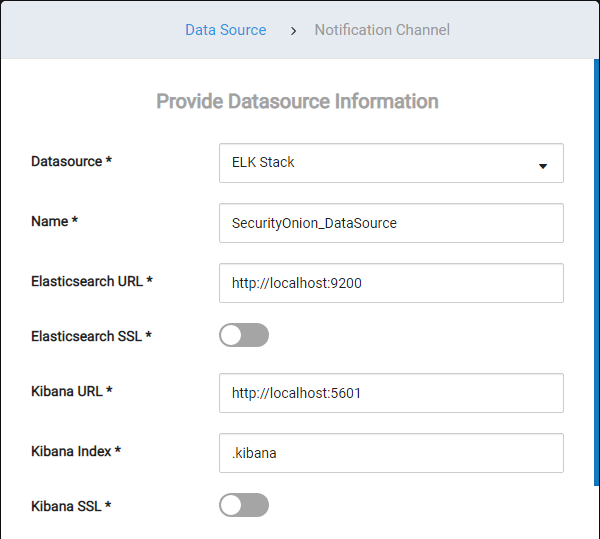
Task: Click the blue vertical scrollbar
Action: point(597,272)
